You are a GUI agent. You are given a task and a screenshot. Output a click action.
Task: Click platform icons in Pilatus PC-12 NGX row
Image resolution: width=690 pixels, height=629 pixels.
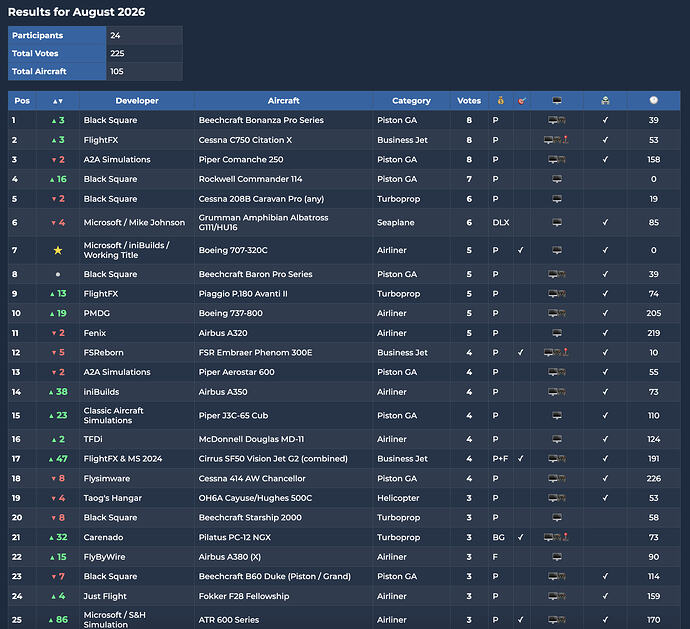tap(556, 537)
